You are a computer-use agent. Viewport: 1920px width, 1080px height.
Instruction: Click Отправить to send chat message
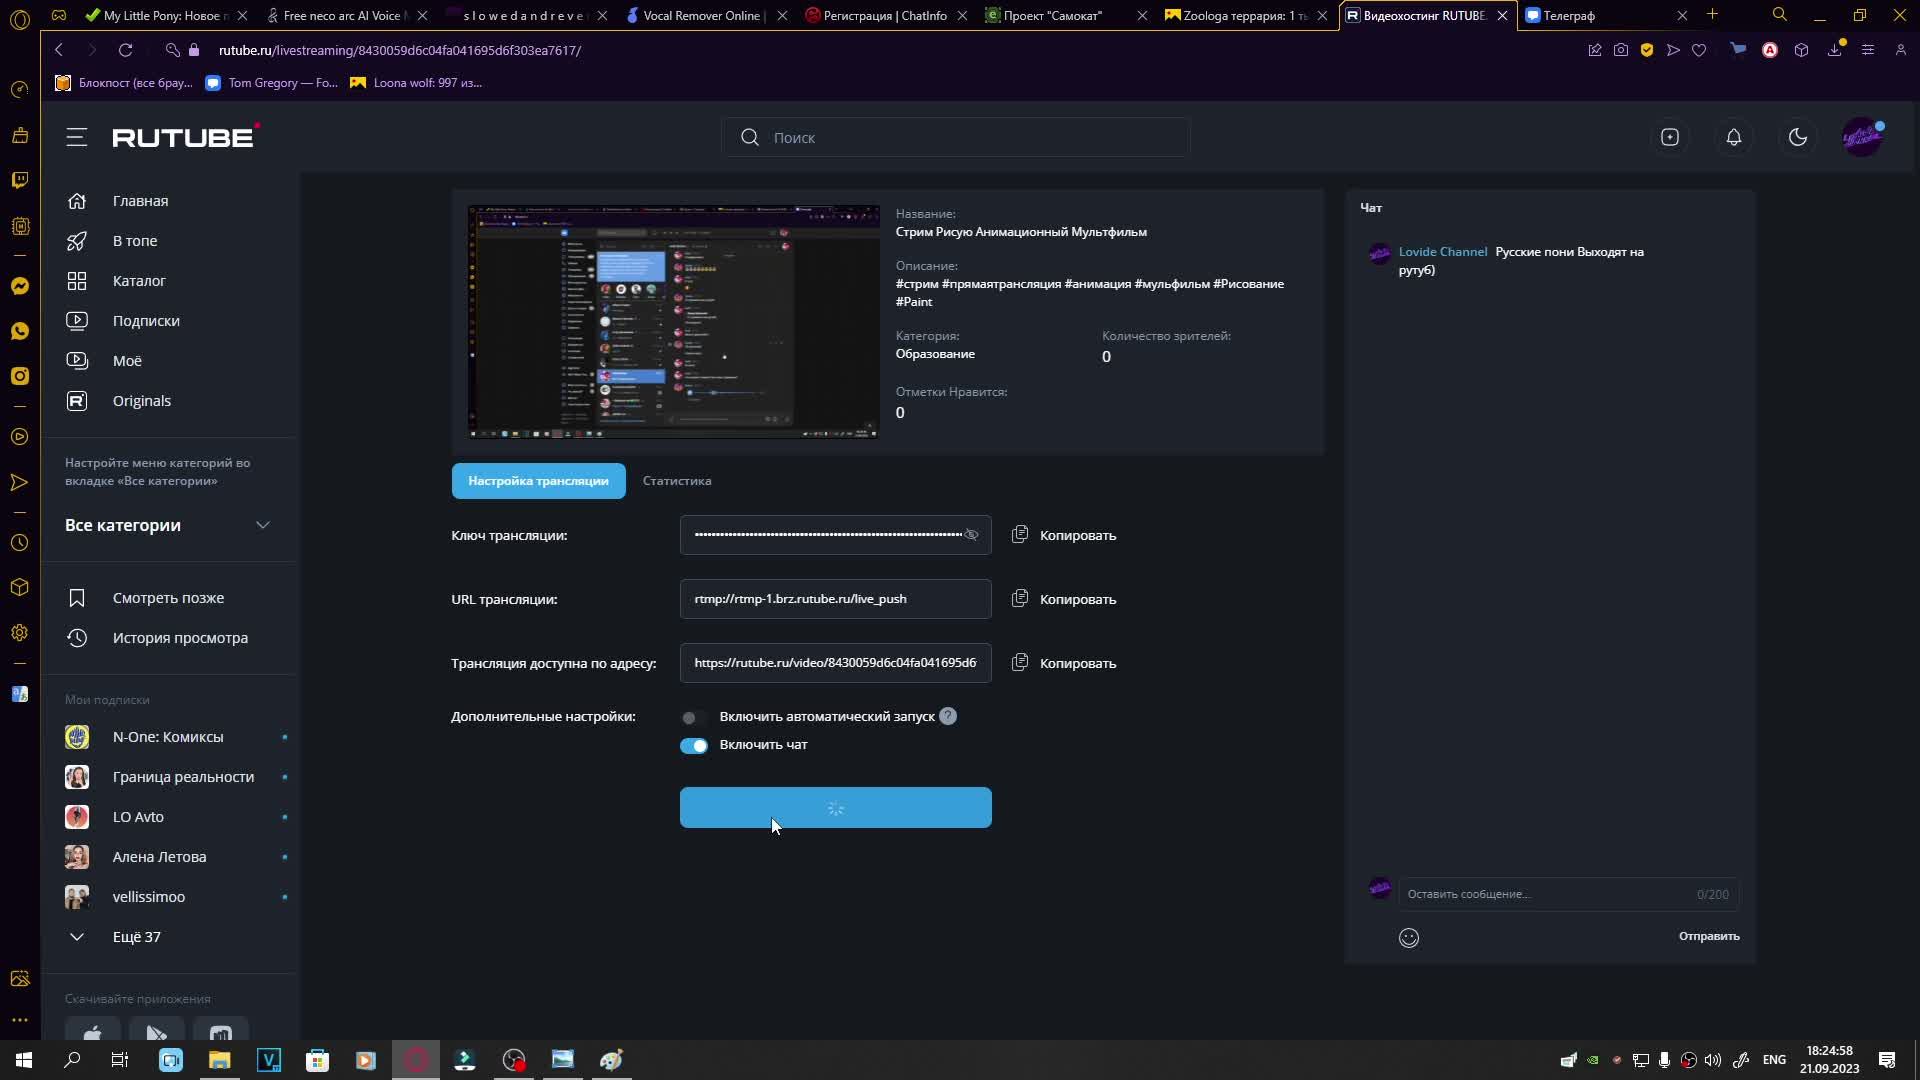[x=1708, y=937]
